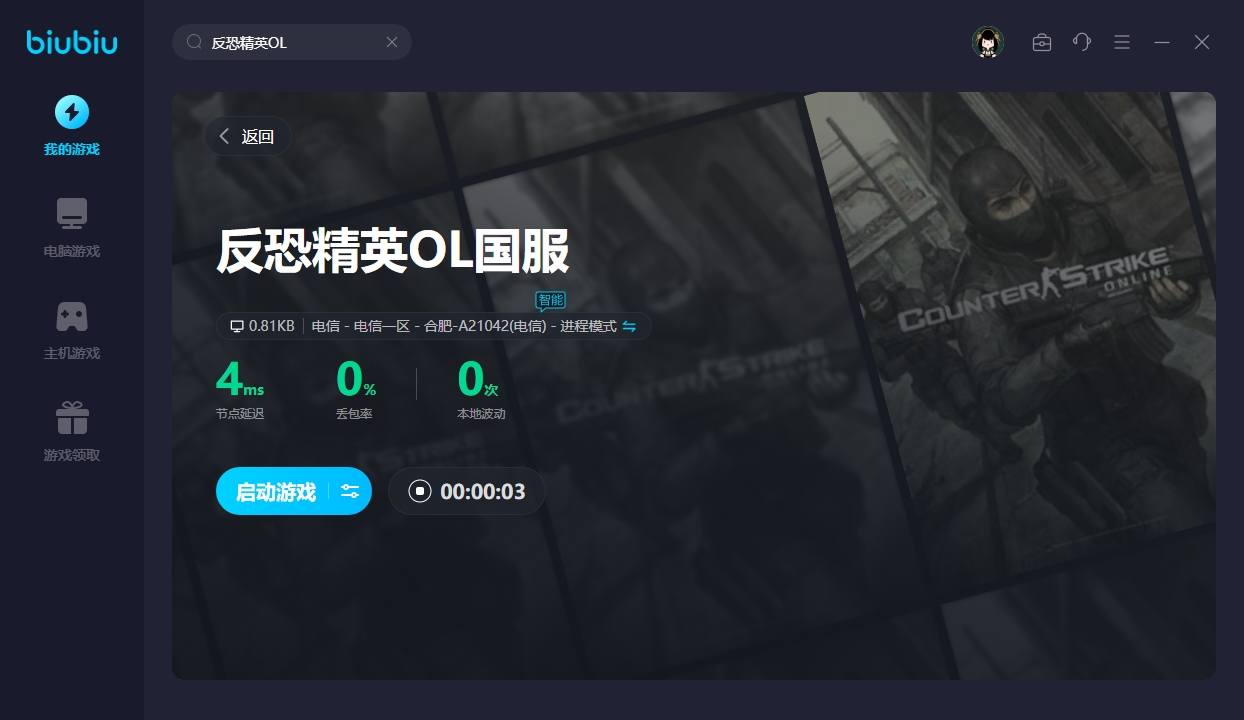1244x720 pixels.
Task: Open the hamburger main menu
Action: click(x=1122, y=42)
